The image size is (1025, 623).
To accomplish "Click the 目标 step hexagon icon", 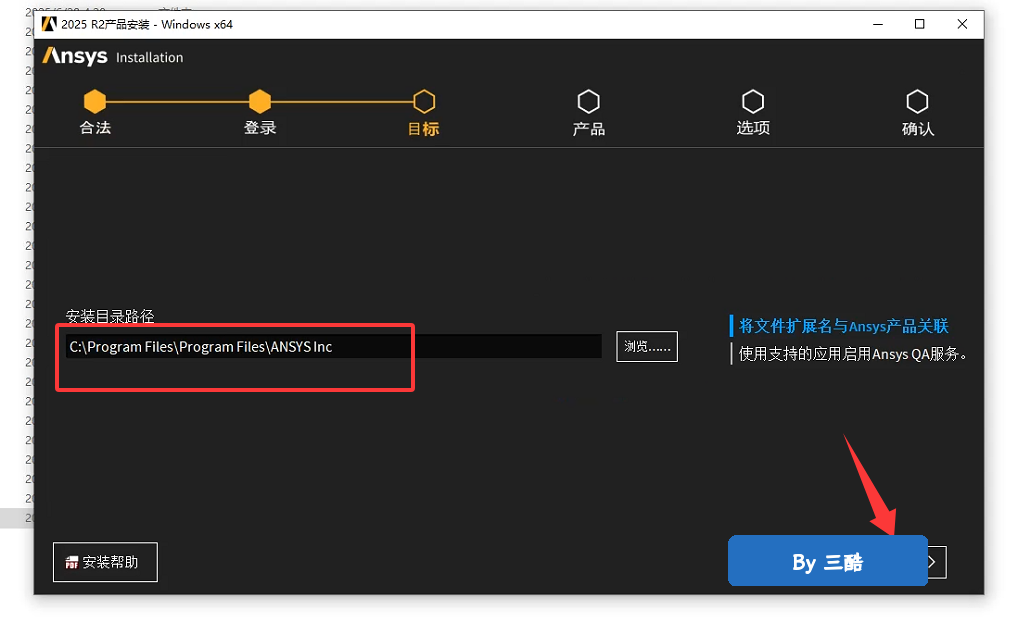I will pyautogui.click(x=424, y=101).
